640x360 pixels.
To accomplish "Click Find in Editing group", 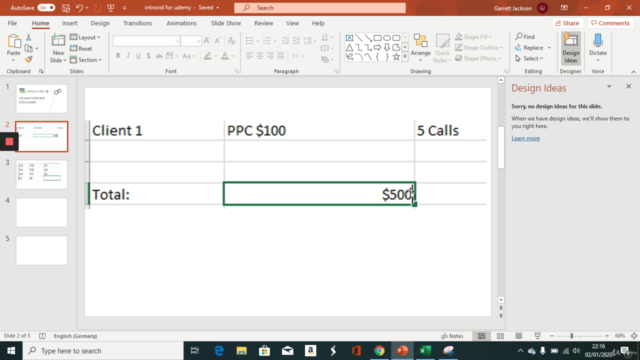I will pyautogui.click(x=525, y=37).
